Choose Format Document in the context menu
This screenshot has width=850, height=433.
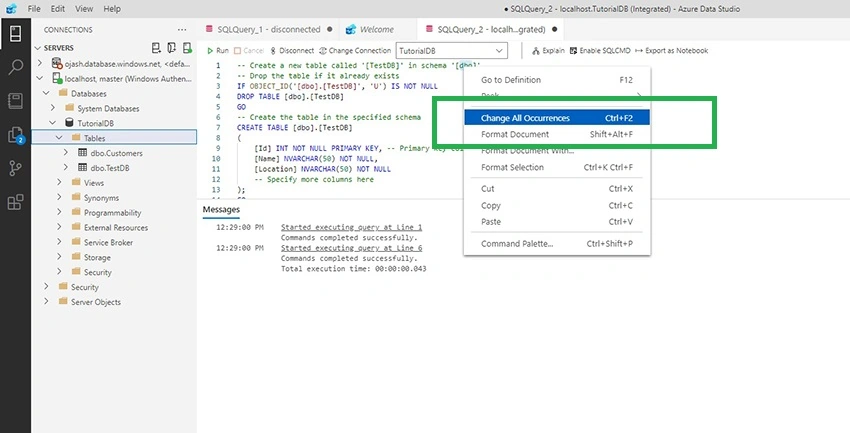click(557, 134)
